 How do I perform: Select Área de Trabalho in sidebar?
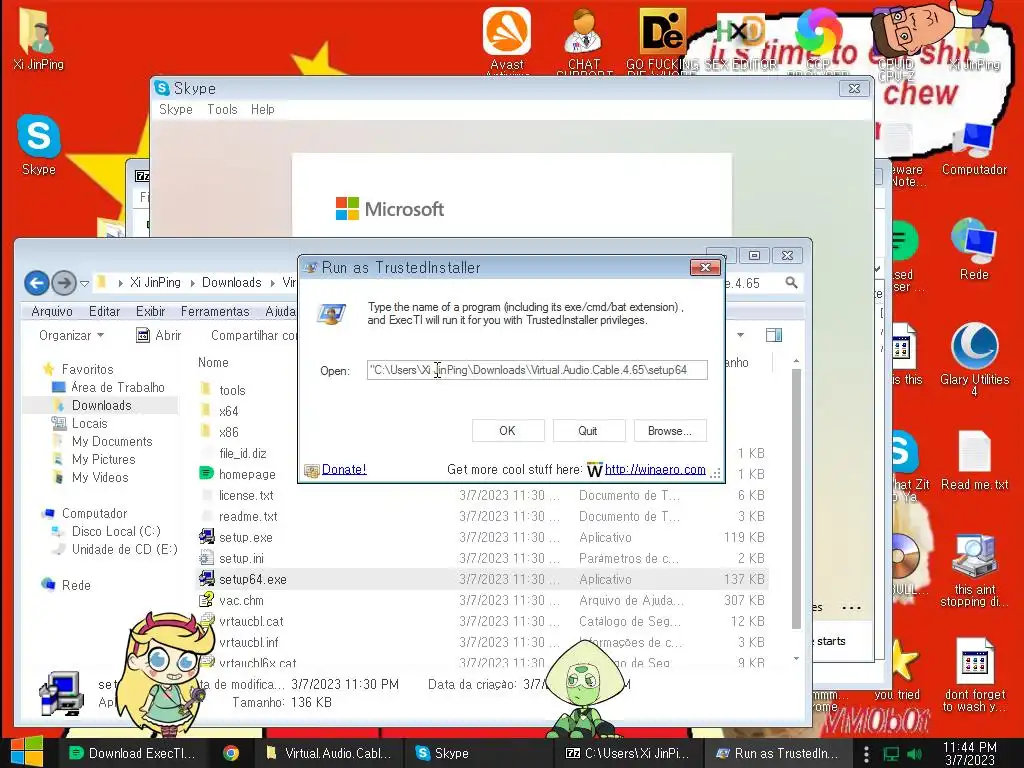pos(118,387)
